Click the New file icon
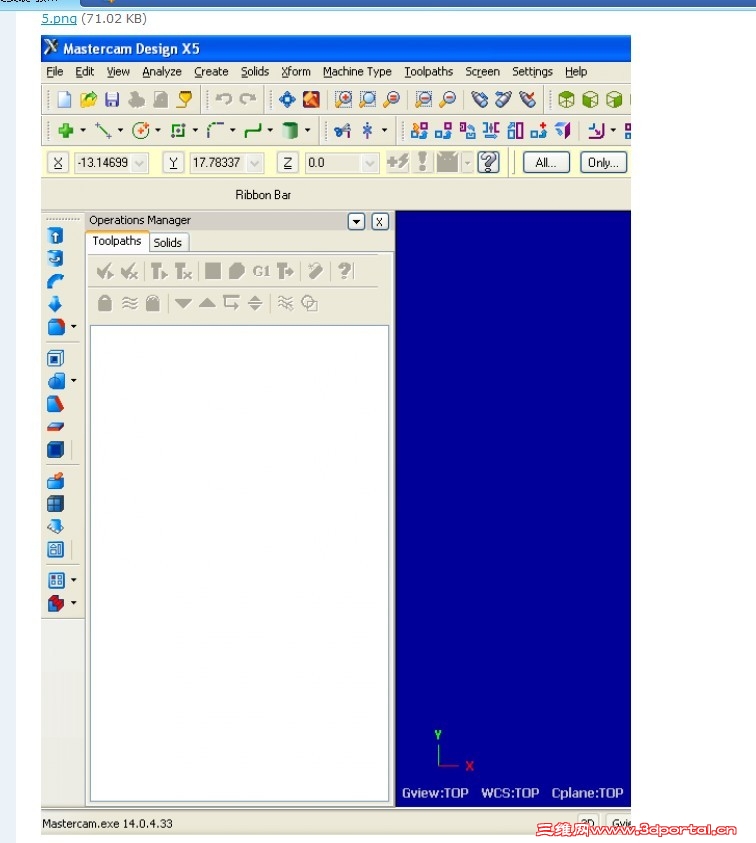Viewport: 756px width, 843px height. click(64, 99)
